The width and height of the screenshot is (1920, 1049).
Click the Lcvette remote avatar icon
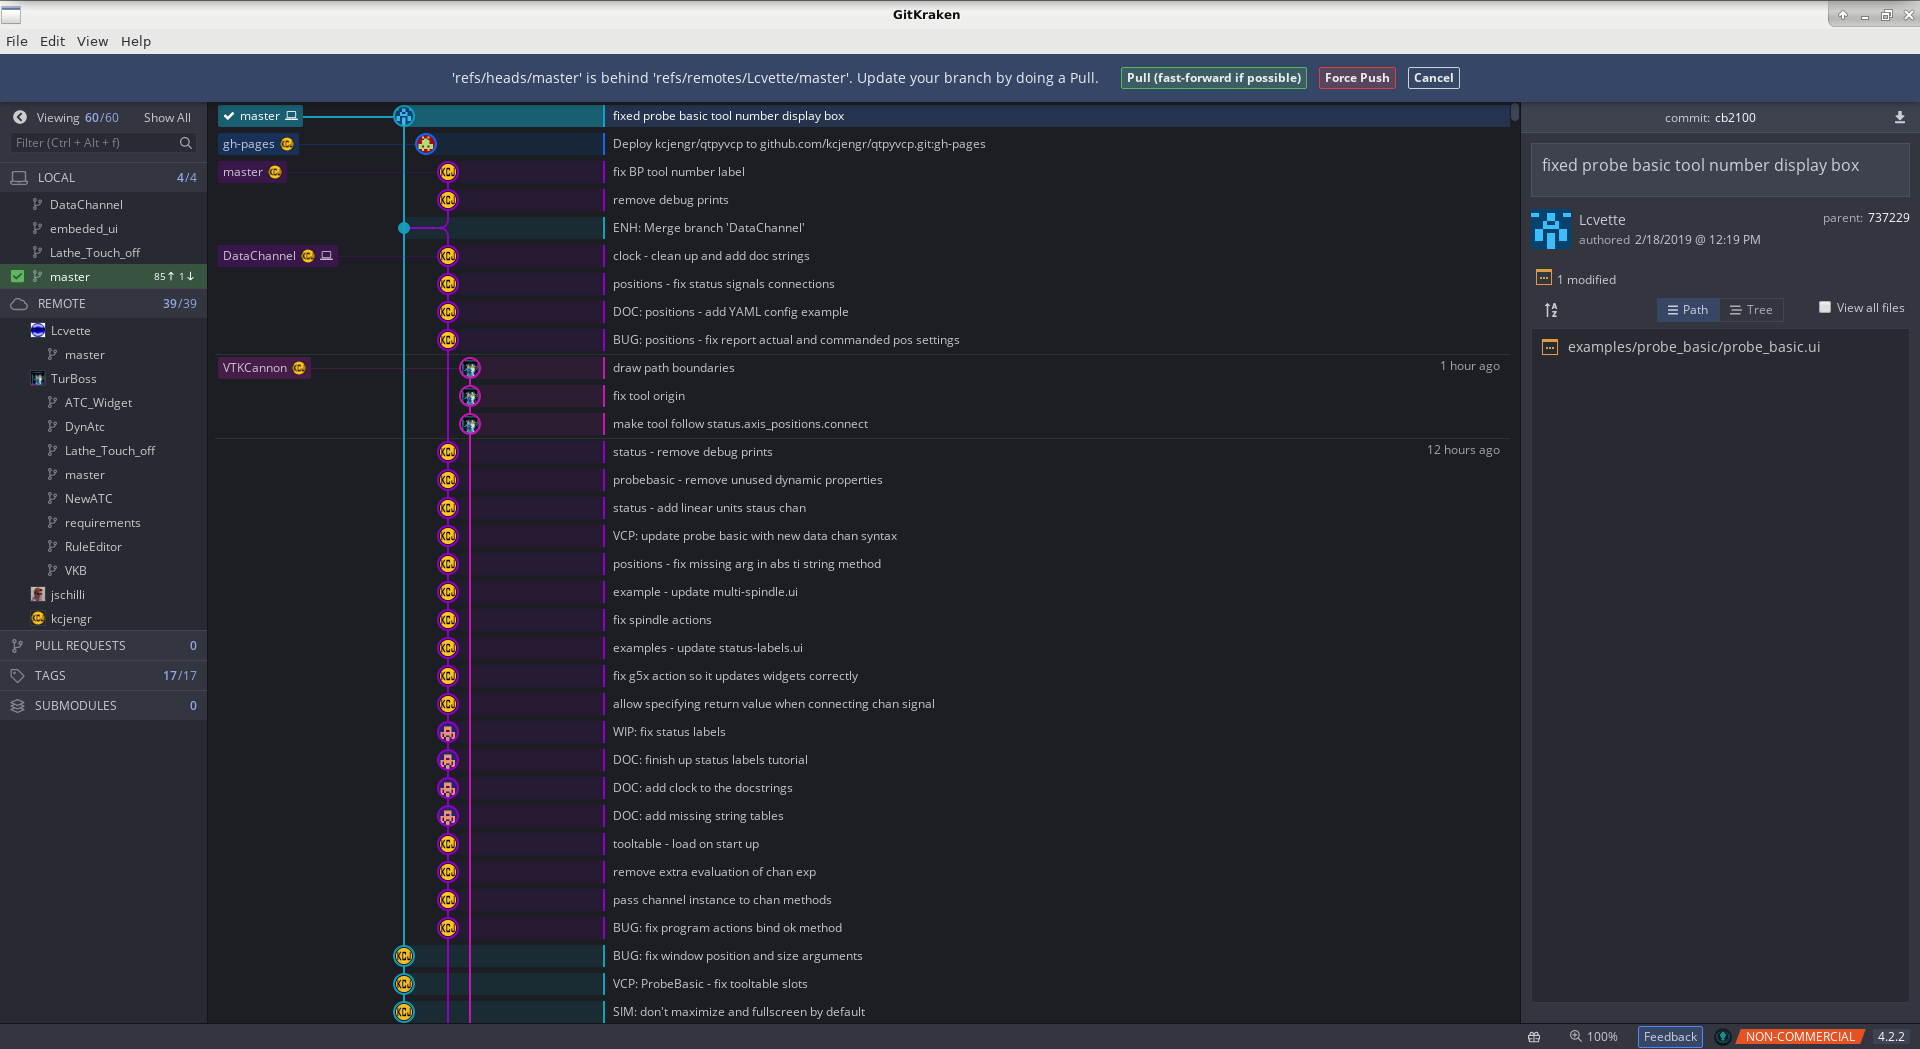[38, 330]
